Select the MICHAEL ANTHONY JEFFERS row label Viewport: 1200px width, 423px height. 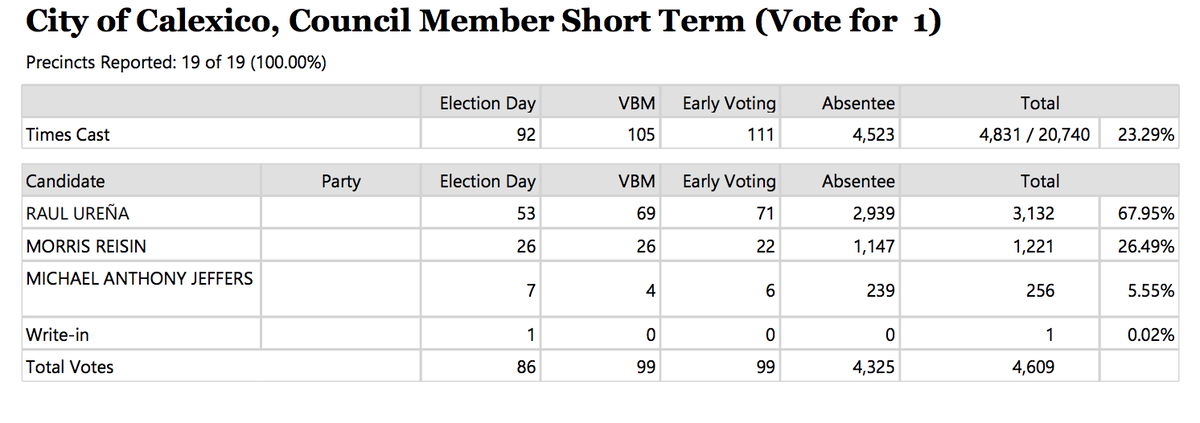click(139, 278)
